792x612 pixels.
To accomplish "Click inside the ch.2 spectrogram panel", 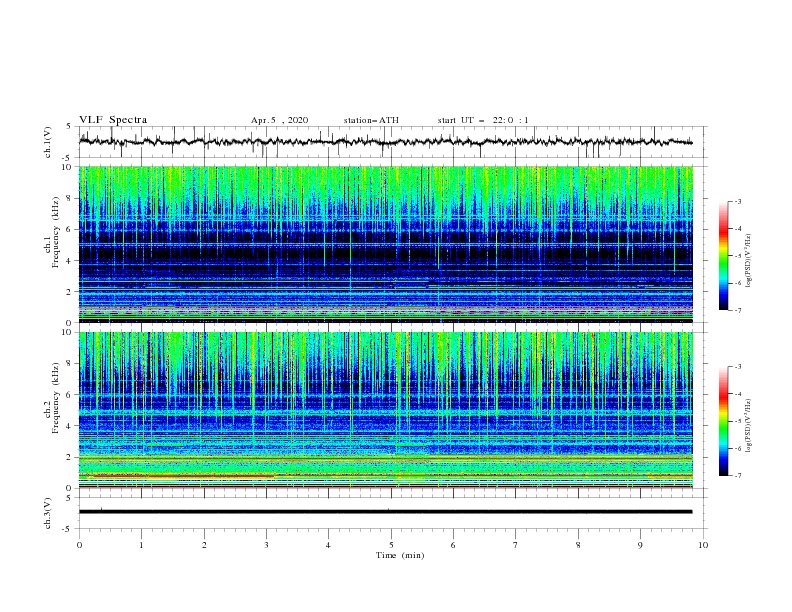I will coord(386,410).
